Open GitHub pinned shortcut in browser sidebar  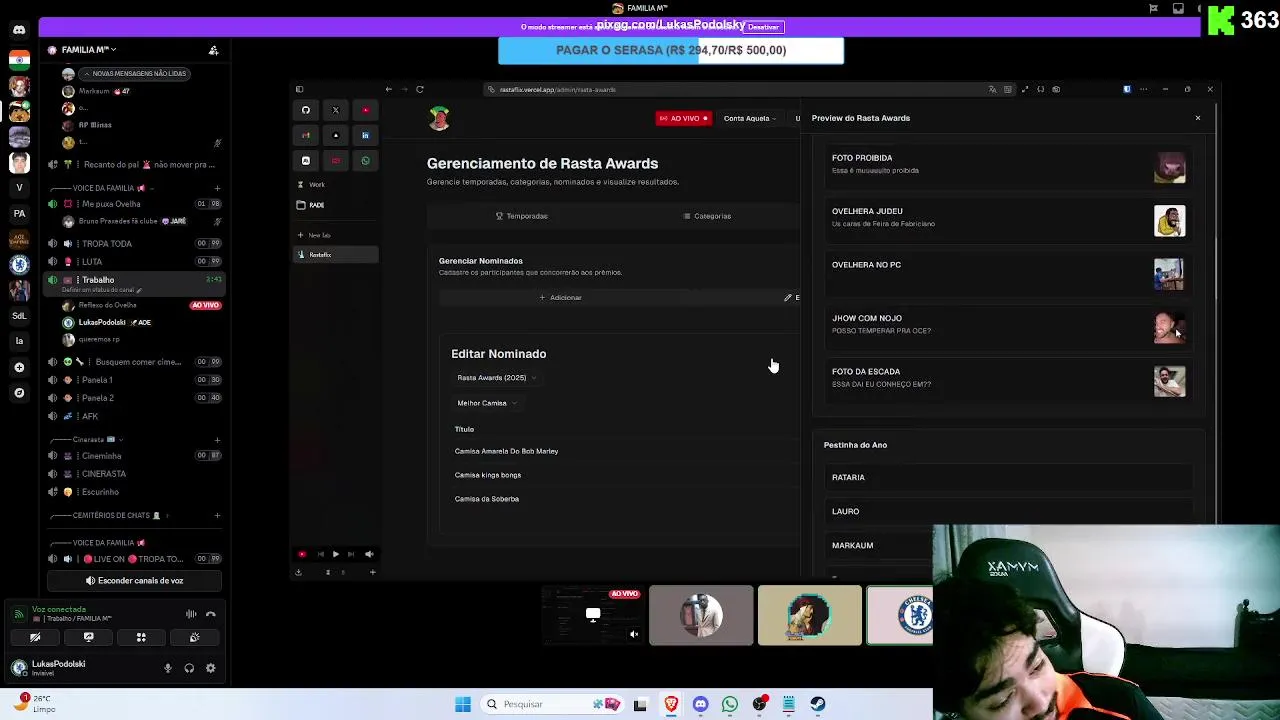click(306, 110)
